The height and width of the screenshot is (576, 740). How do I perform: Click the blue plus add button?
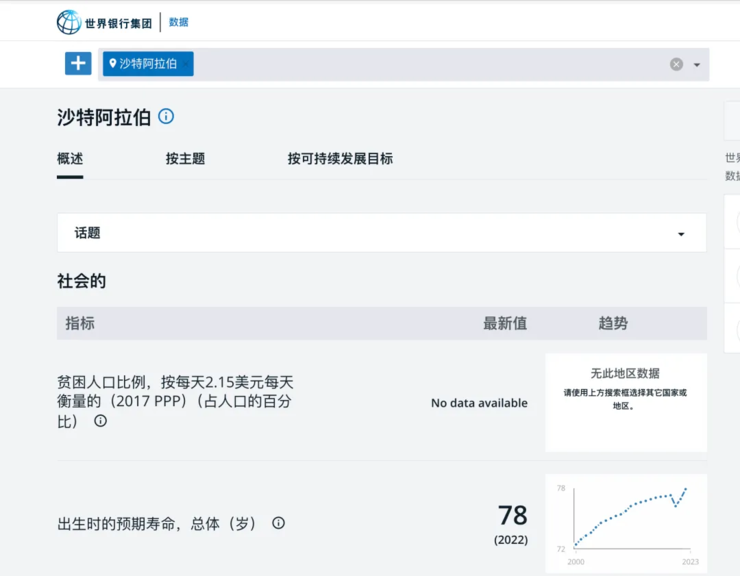(x=78, y=63)
